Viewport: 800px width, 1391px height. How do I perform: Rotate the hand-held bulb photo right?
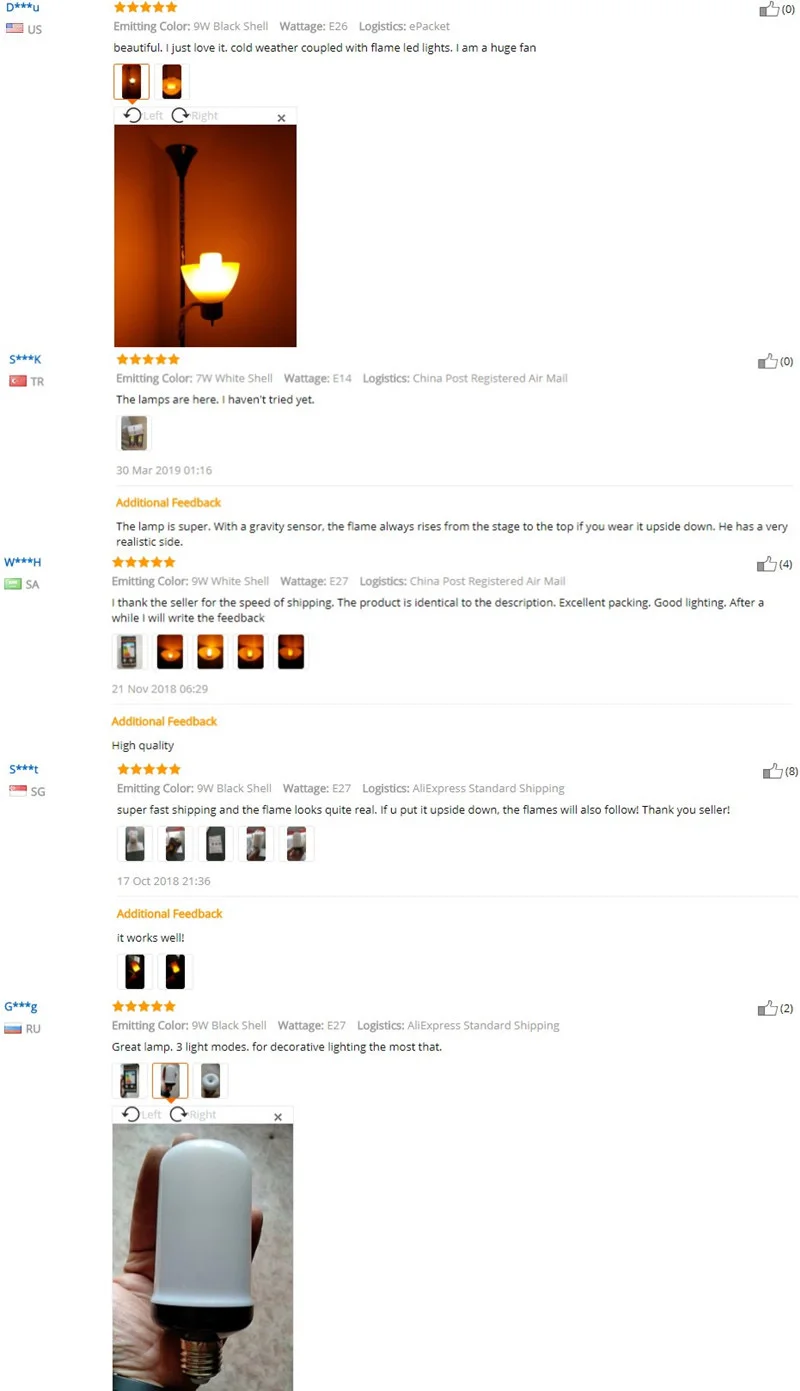(x=192, y=1114)
